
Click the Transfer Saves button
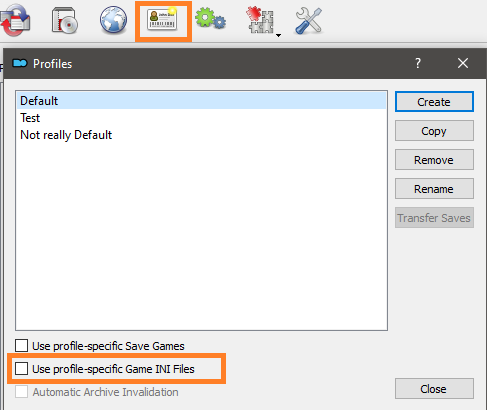pos(434,218)
